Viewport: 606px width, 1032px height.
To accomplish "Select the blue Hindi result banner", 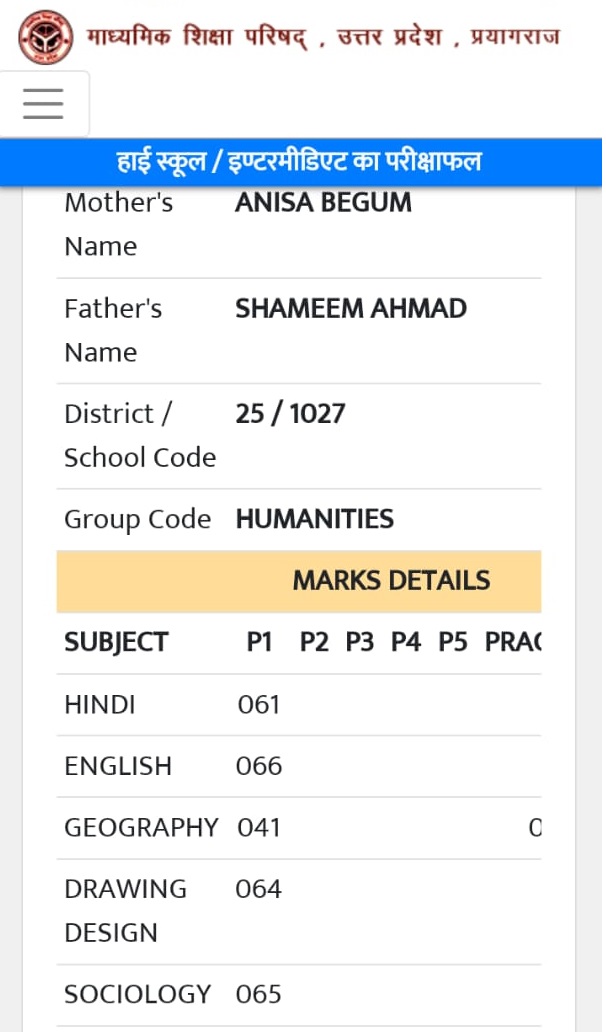I will pos(301,162).
